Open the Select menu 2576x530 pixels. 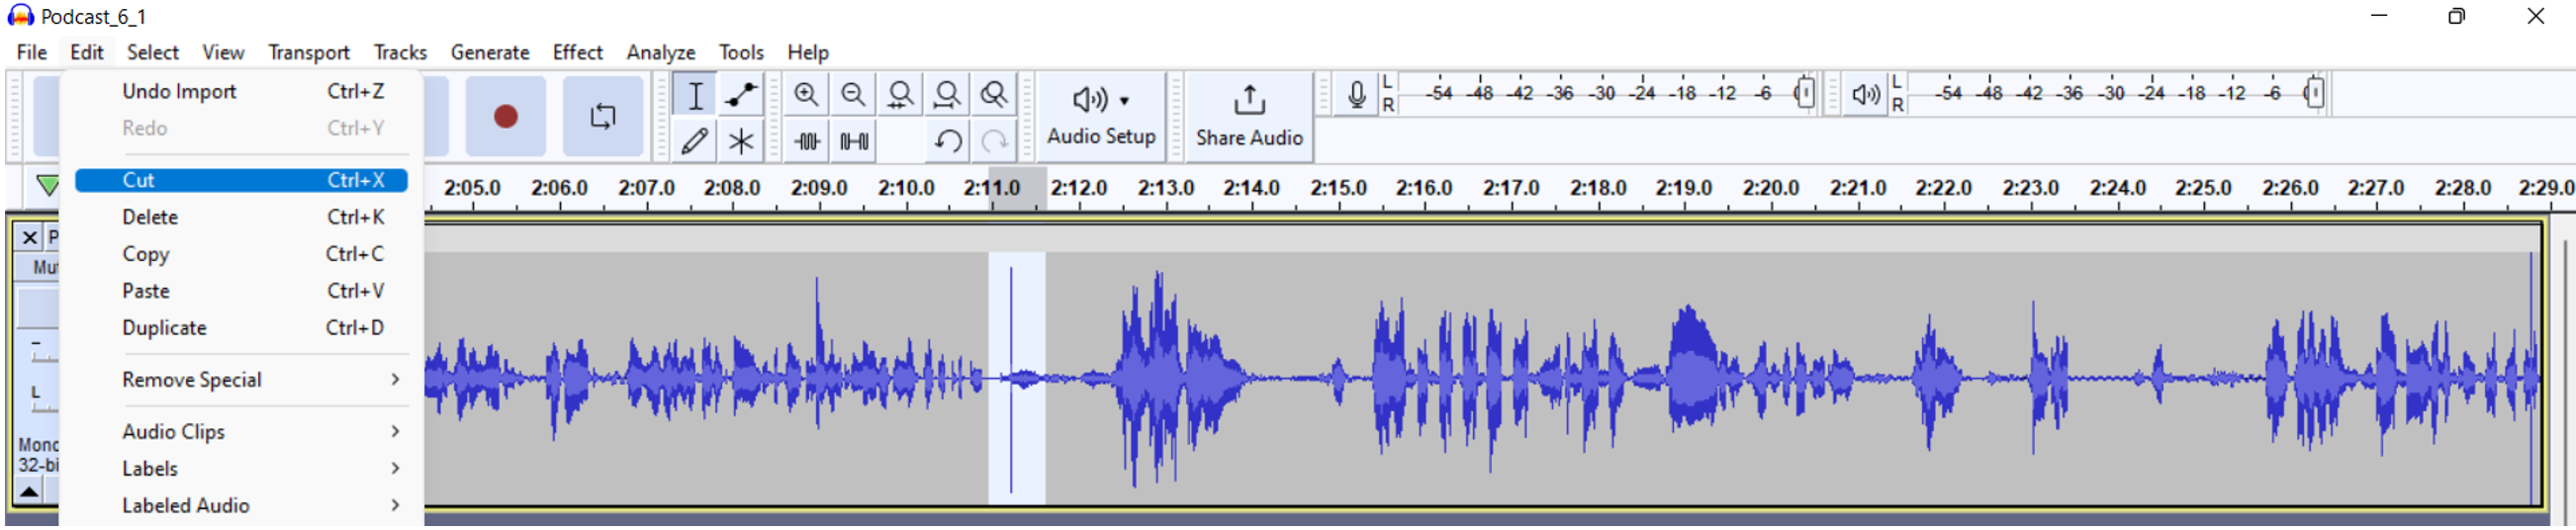click(x=152, y=52)
